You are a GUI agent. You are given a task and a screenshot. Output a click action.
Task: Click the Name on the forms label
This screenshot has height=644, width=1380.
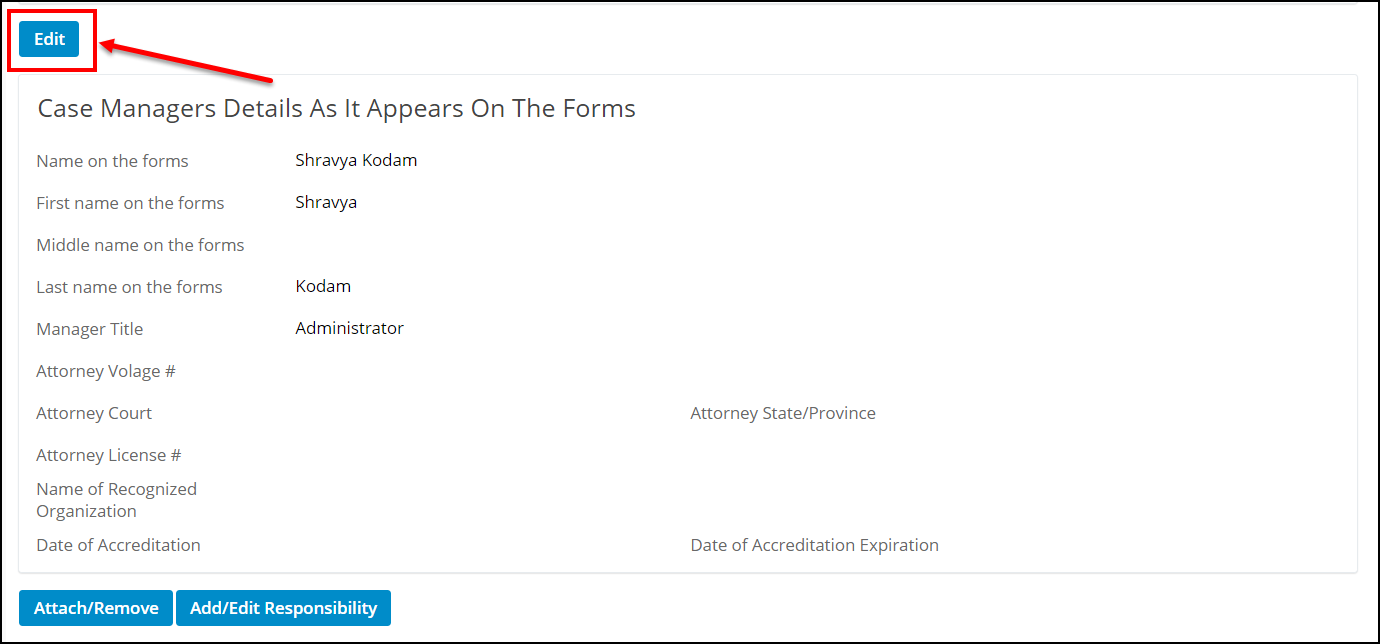[111, 160]
